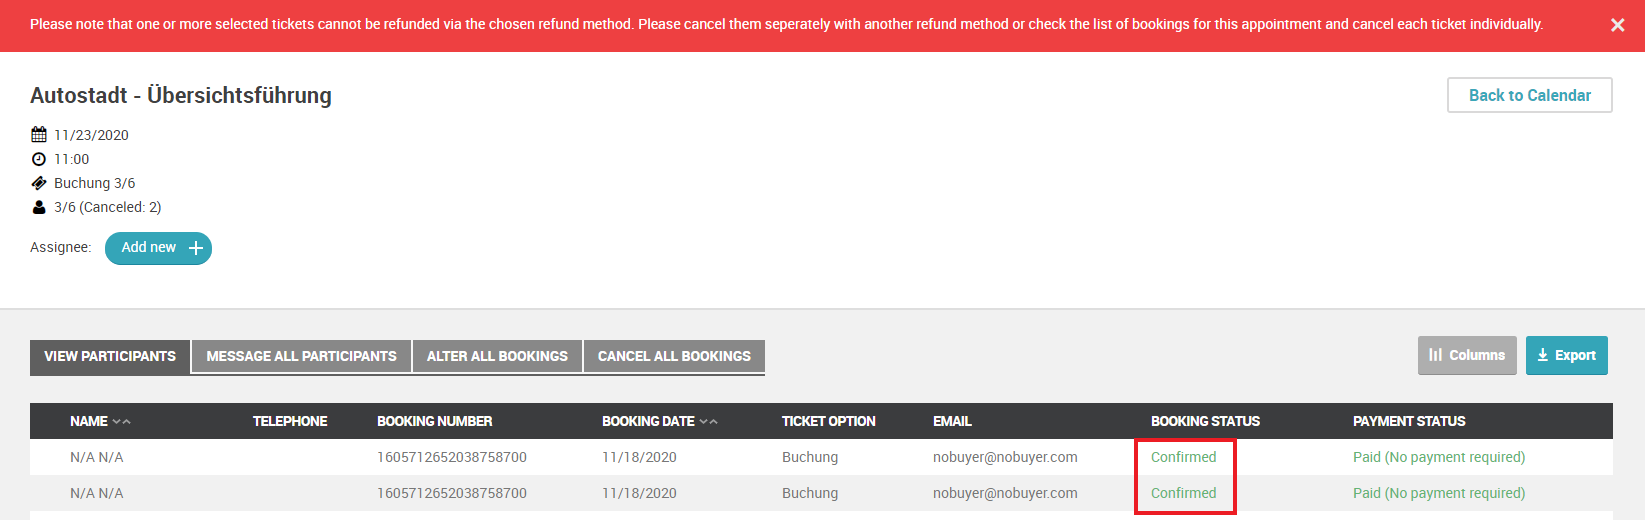The height and width of the screenshot is (520, 1645).
Task: Click the calendar icon beside 11/23/2020
Action: coord(39,134)
